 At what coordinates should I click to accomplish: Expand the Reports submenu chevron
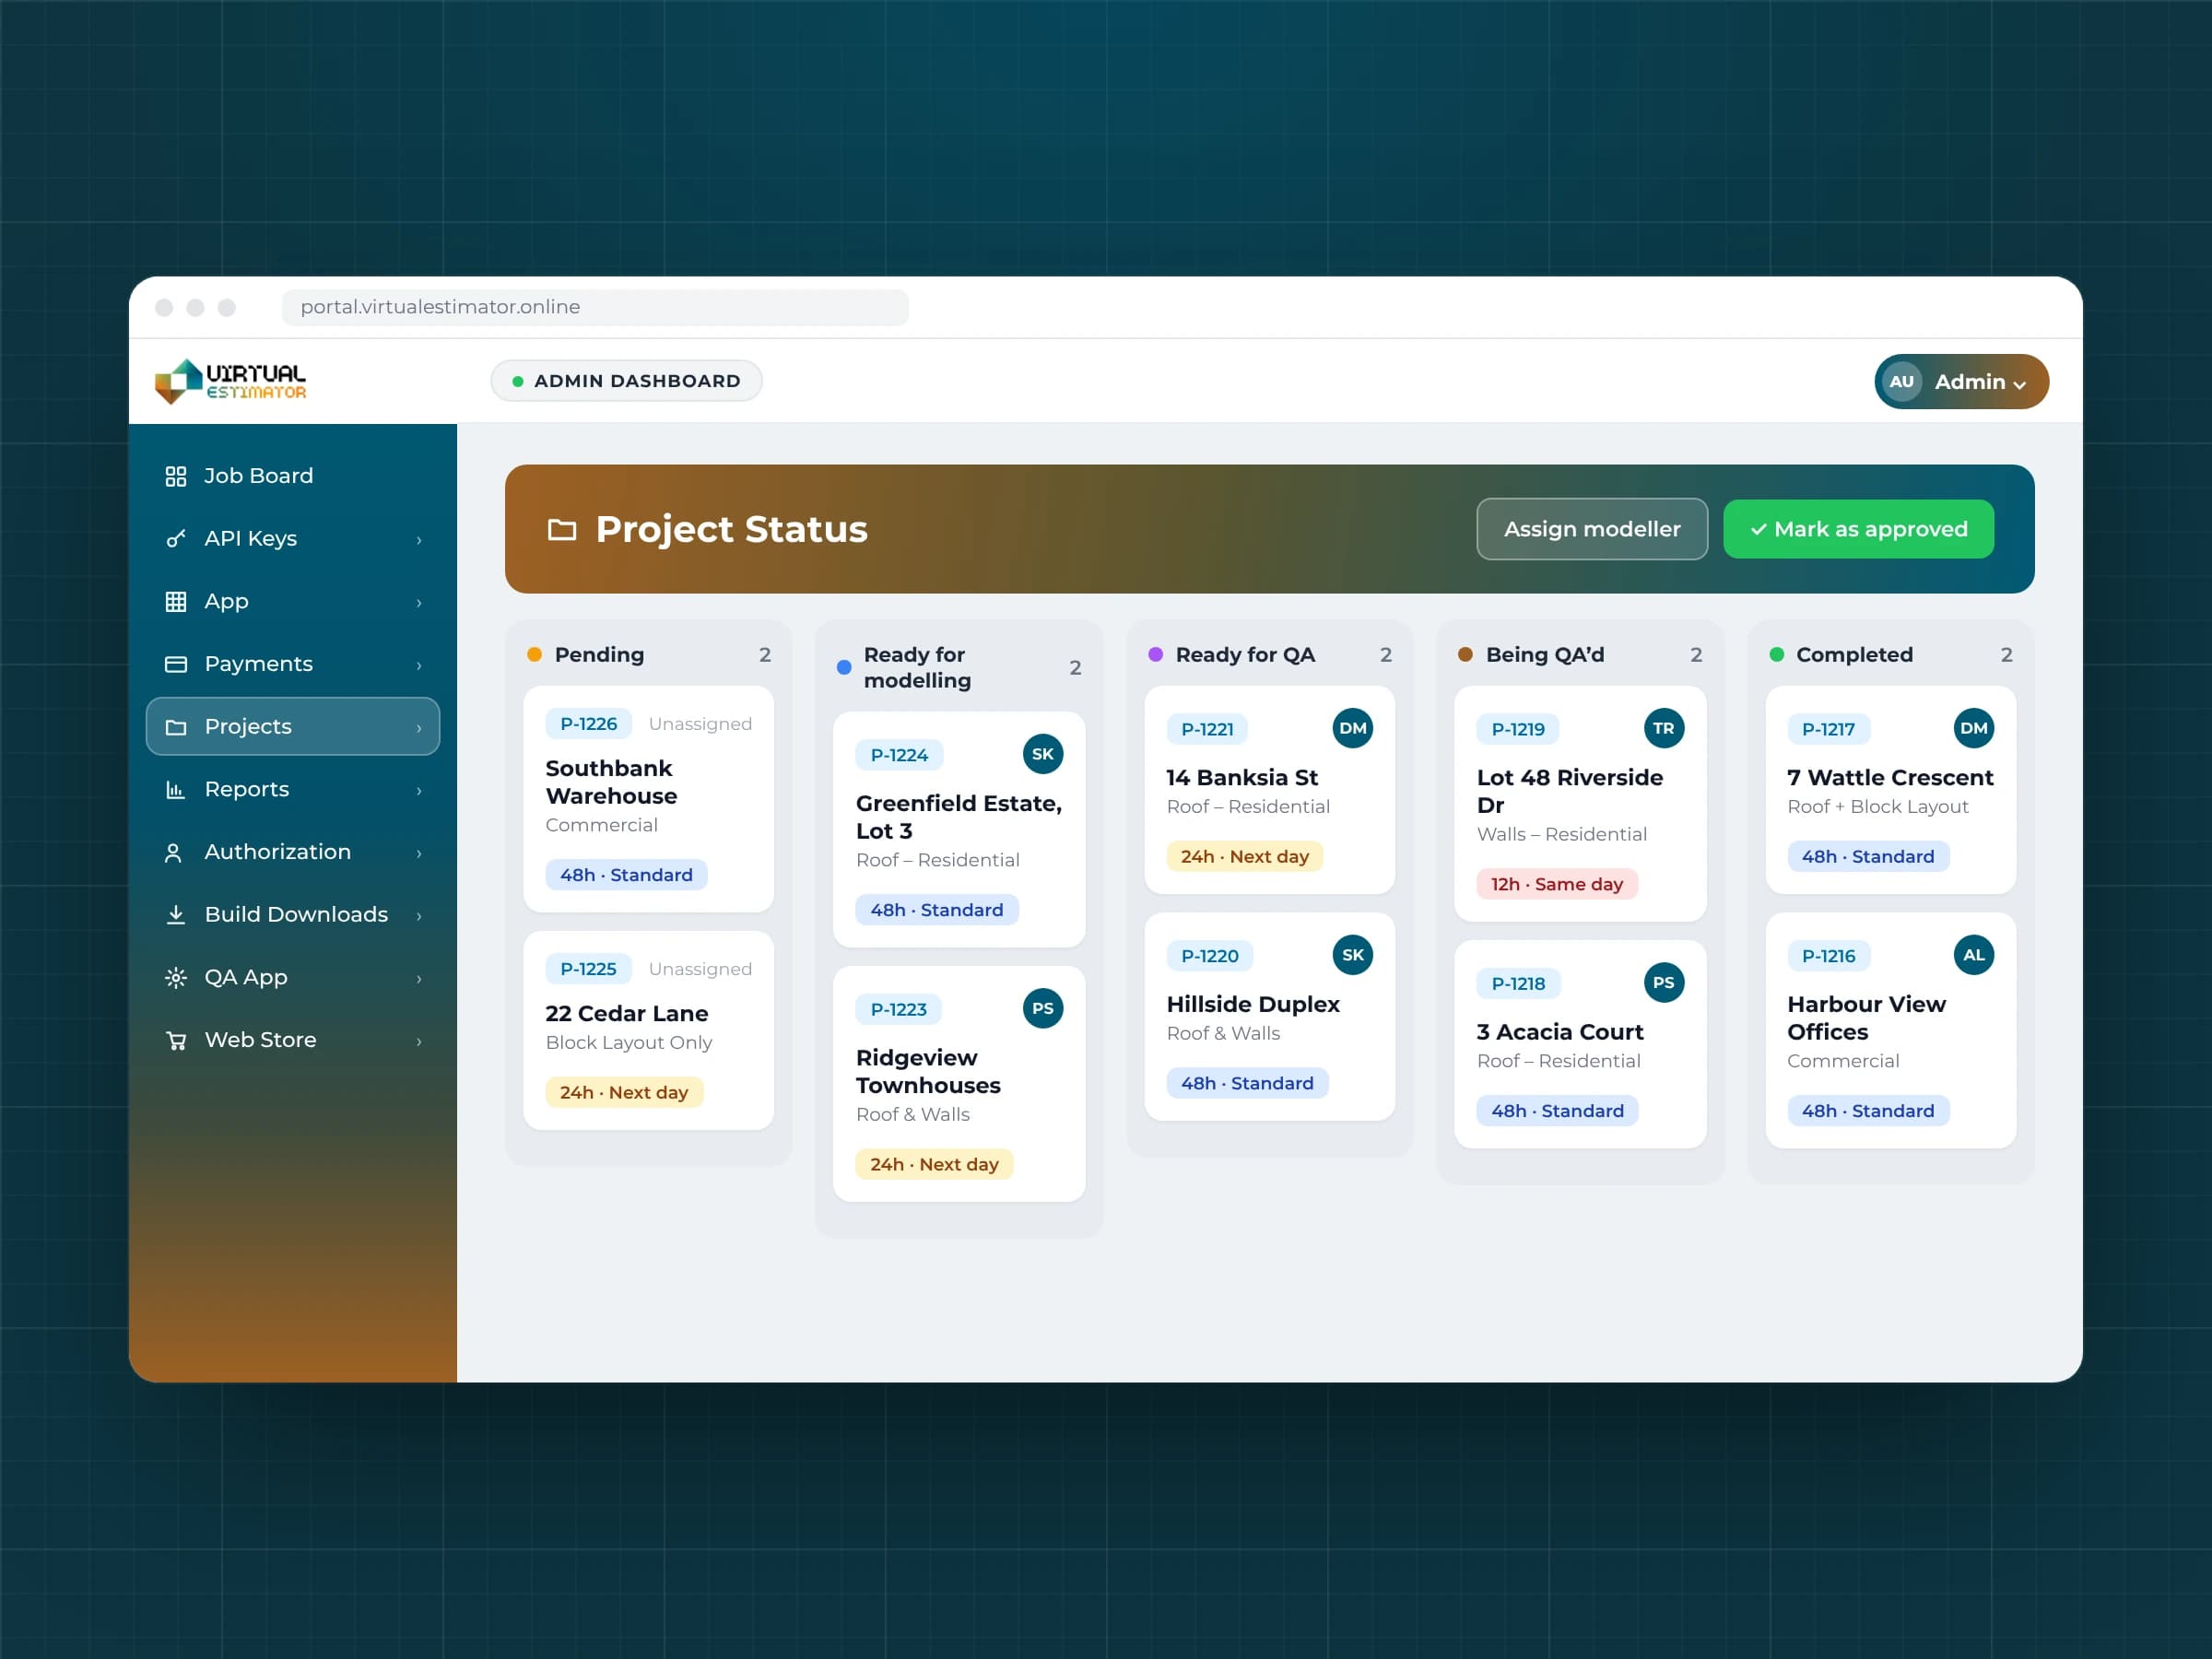coord(419,790)
